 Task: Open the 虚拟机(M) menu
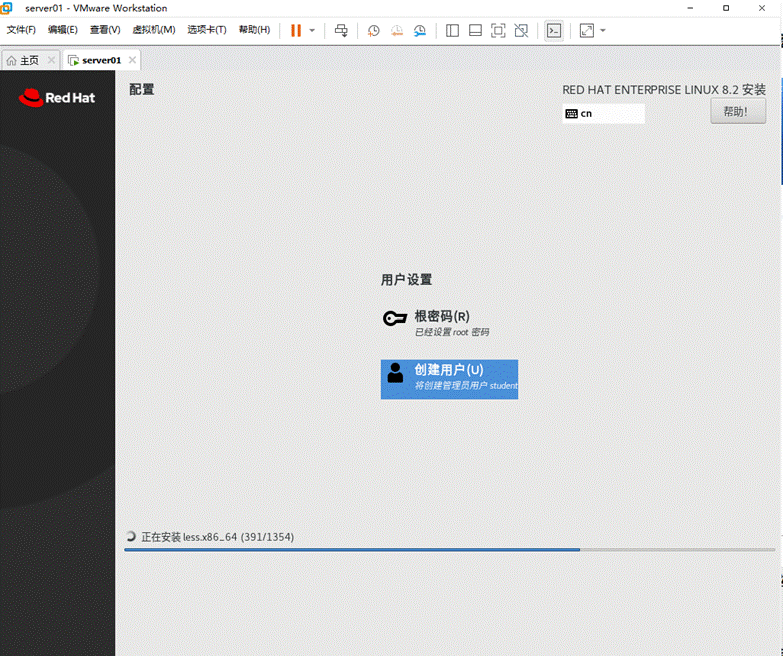click(154, 30)
